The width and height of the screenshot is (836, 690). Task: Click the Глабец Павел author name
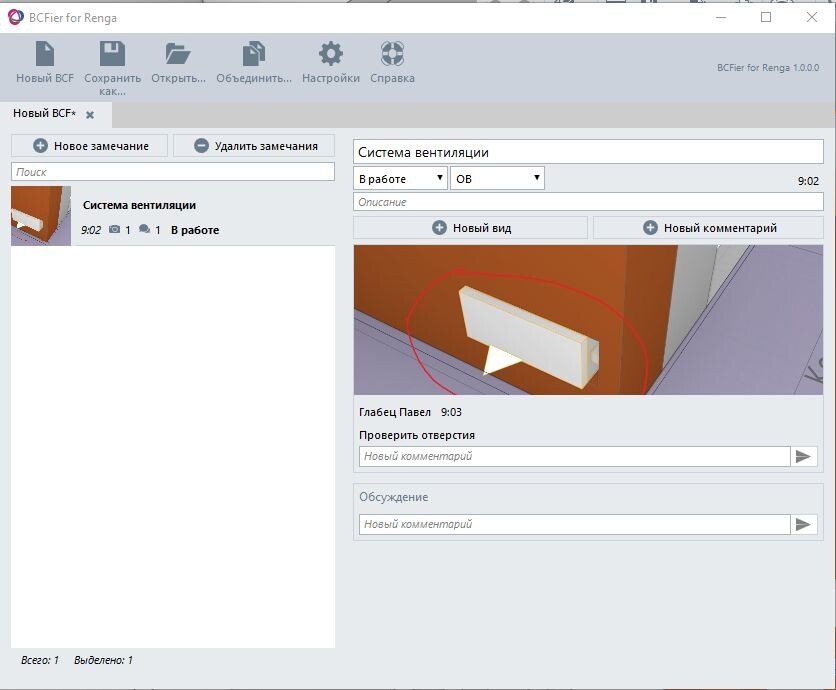395,412
